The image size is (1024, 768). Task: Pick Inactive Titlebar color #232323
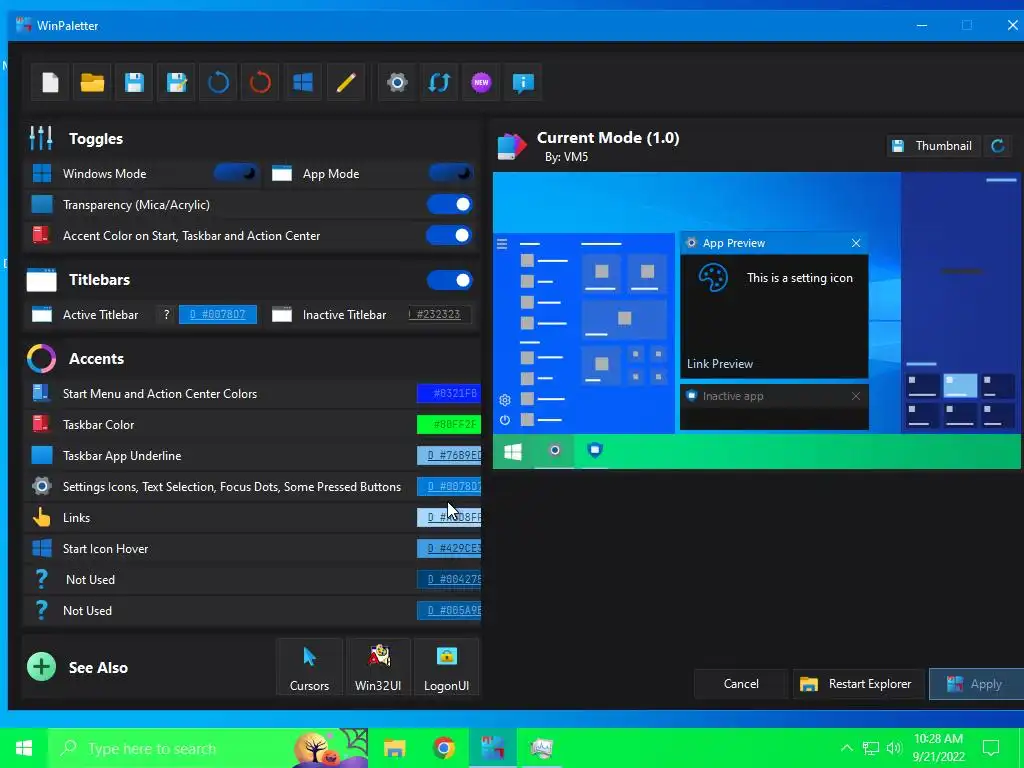point(440,314)
